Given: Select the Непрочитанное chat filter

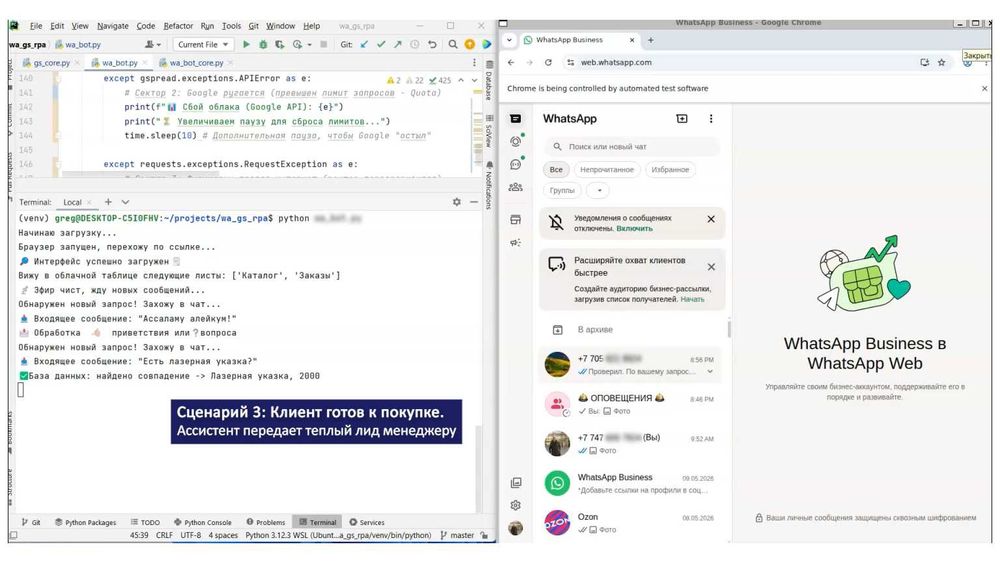Looking at the screenshot, I should pyautogui.click(x=607, y=170).
